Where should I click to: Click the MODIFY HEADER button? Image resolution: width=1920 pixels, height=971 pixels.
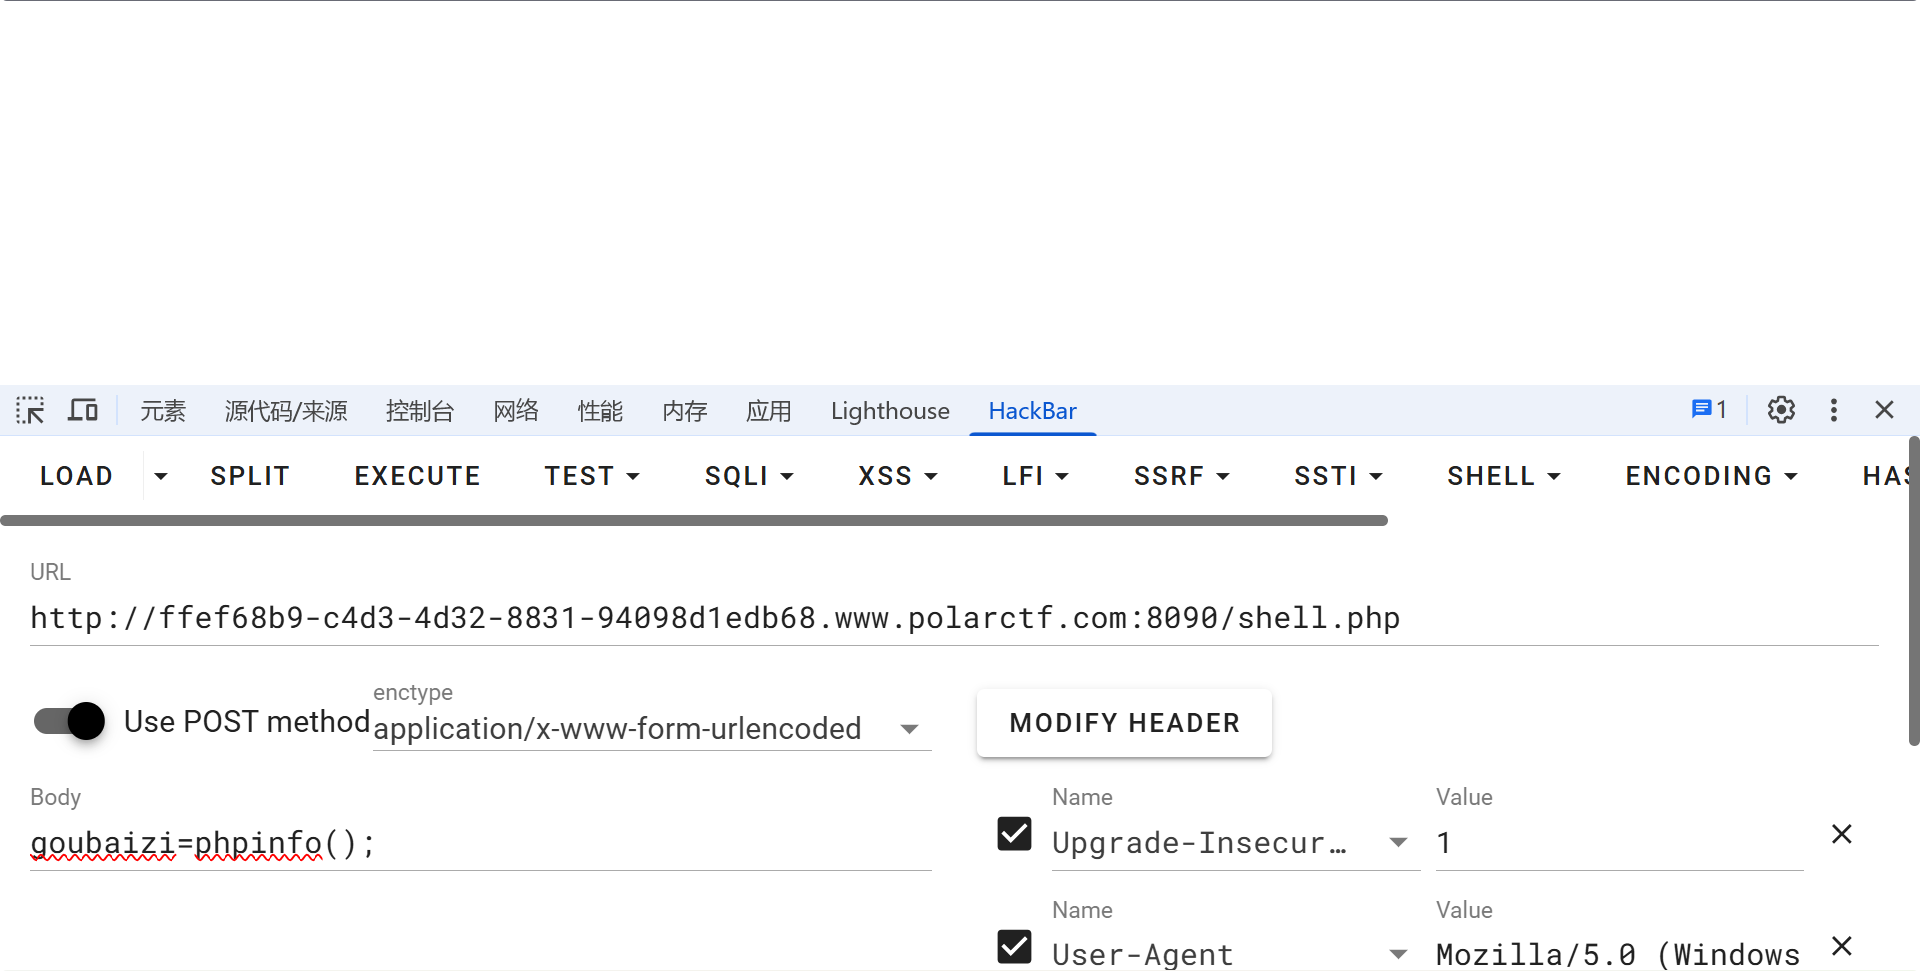pyautogui.click(x=1124, y=723)
